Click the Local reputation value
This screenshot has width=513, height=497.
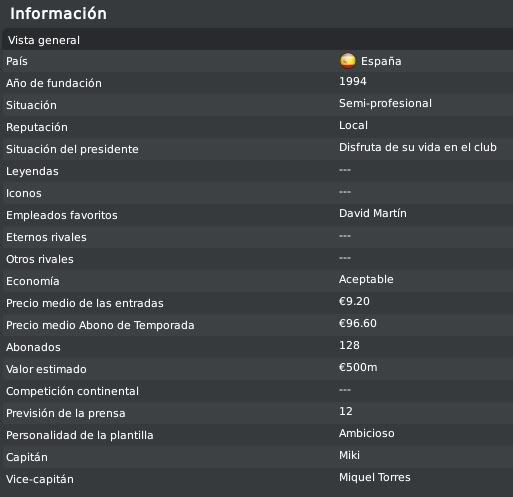[x=353, y=125]
